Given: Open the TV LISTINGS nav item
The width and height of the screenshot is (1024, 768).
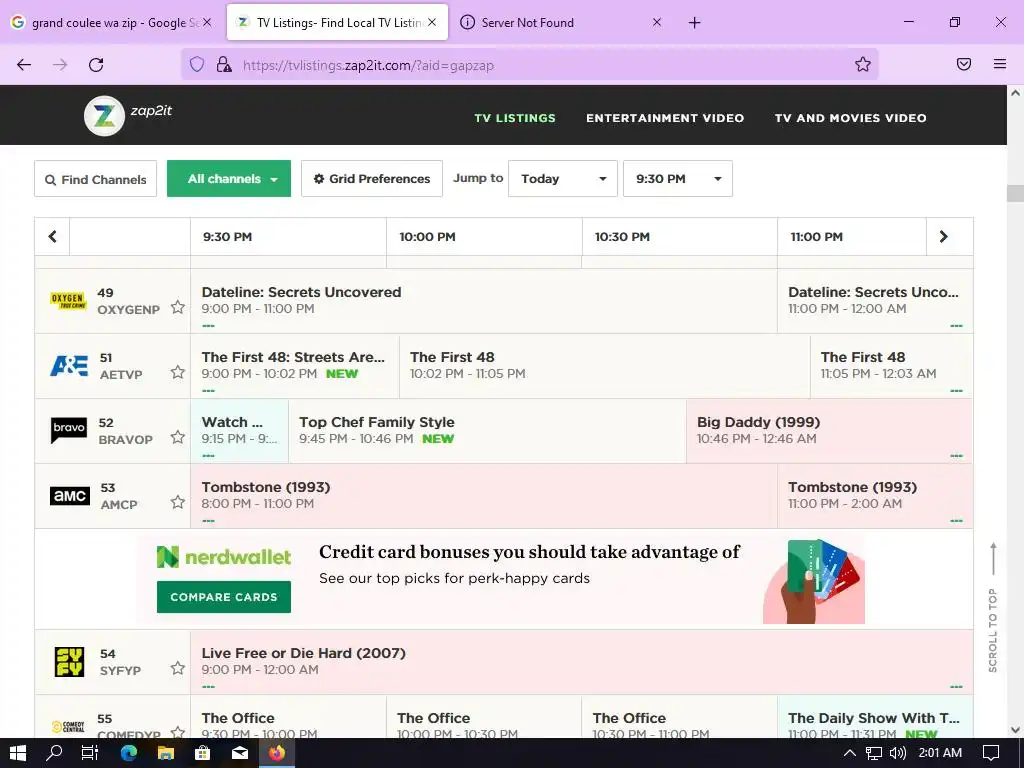Looking at the screenshot, I should pos(515,118).
